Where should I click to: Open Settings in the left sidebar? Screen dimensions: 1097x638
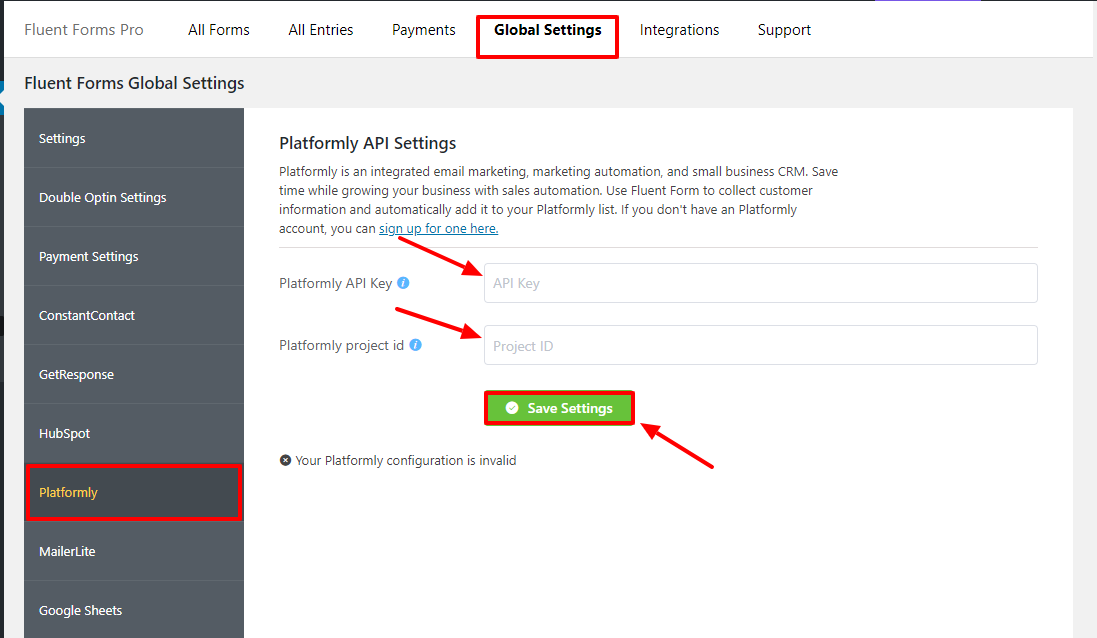62,138
